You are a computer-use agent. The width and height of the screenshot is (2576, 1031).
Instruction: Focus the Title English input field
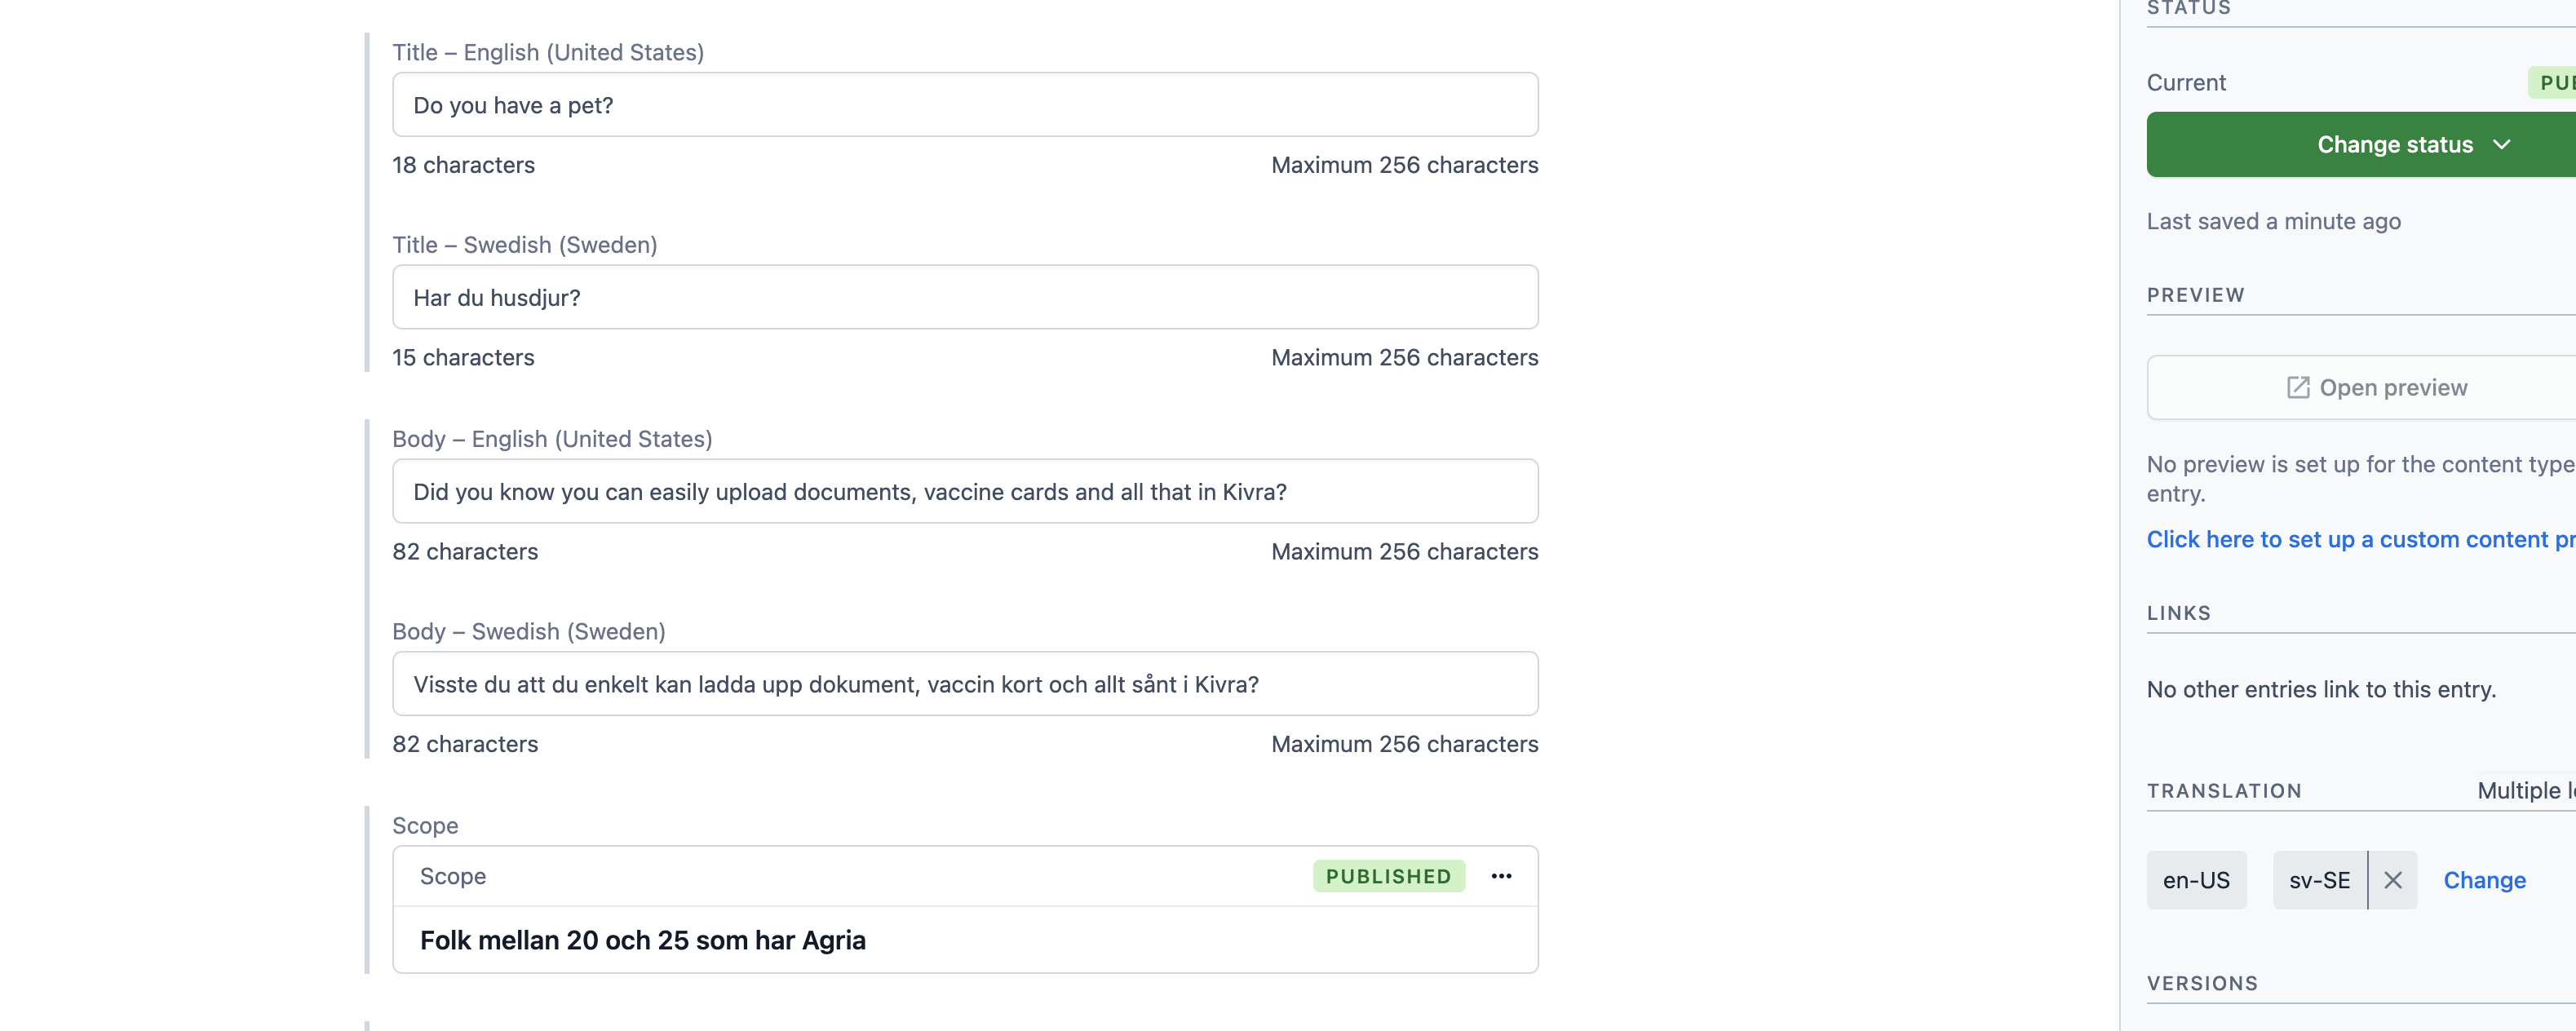(x=964, y=105)
